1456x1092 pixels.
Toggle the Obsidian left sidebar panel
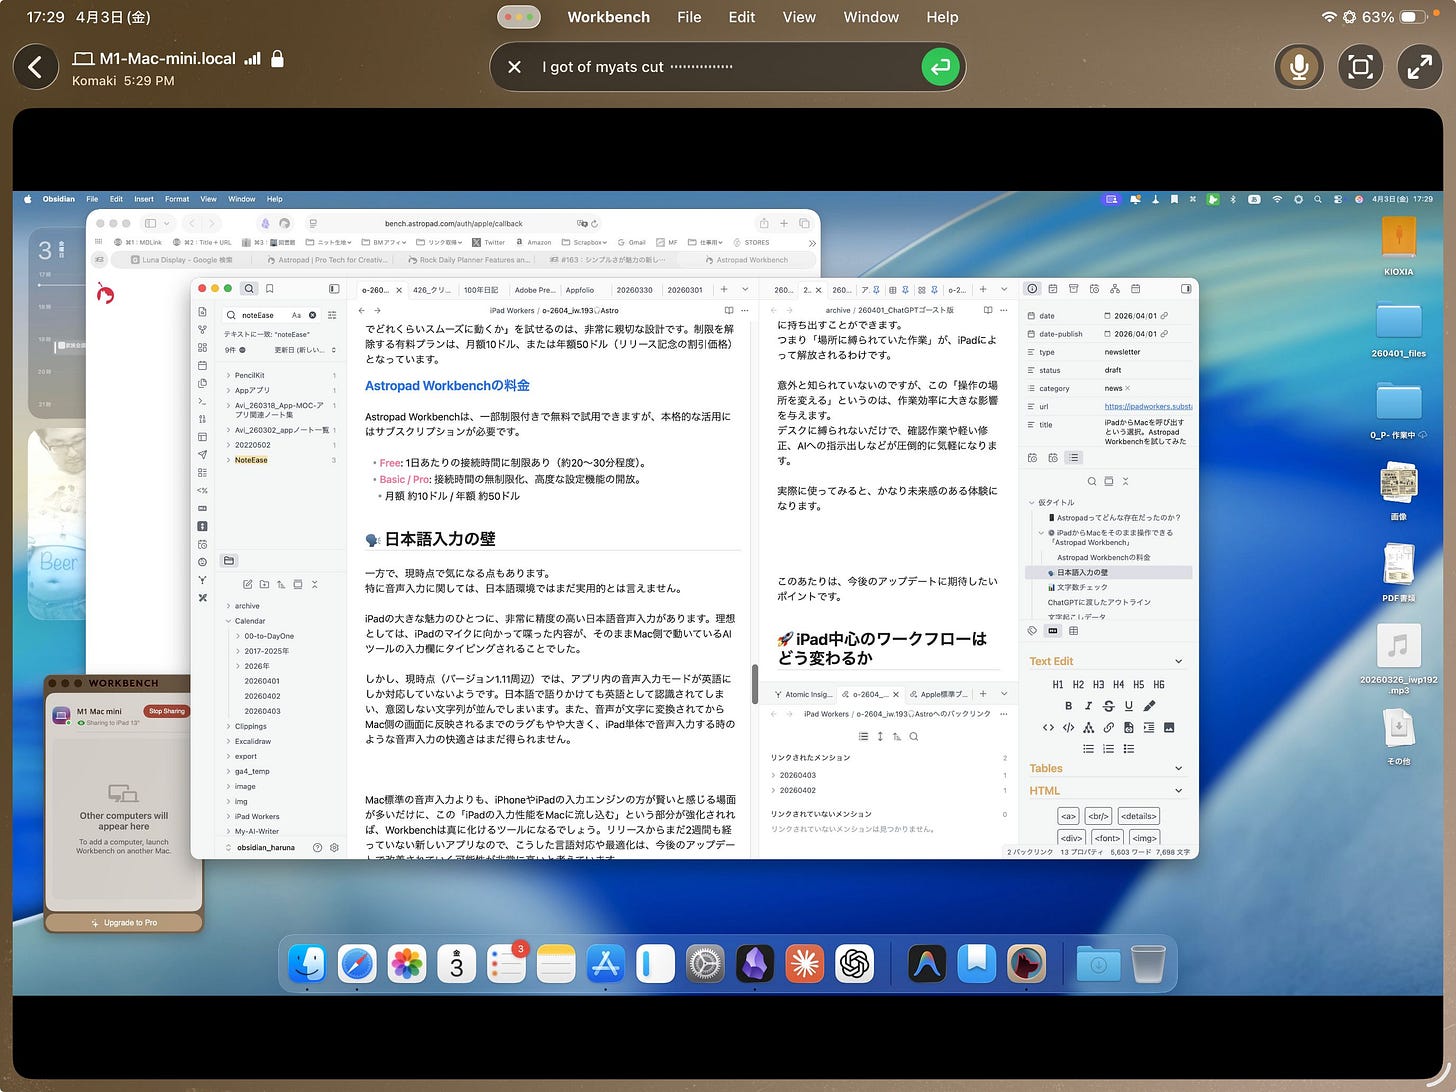(x=334, y=289)
